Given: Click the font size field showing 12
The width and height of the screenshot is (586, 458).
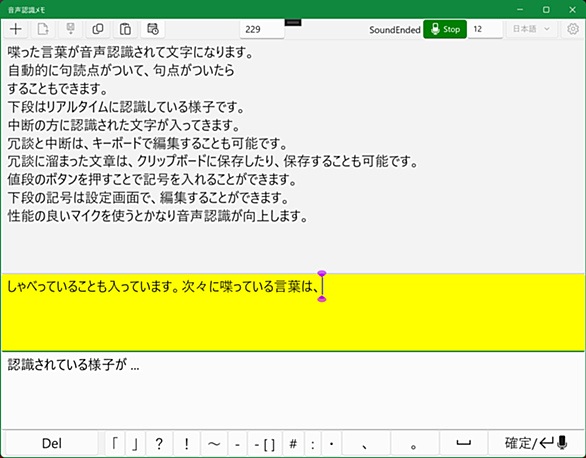Looking at the screenshot, I should pyautogui.click(x=485, y=29).
